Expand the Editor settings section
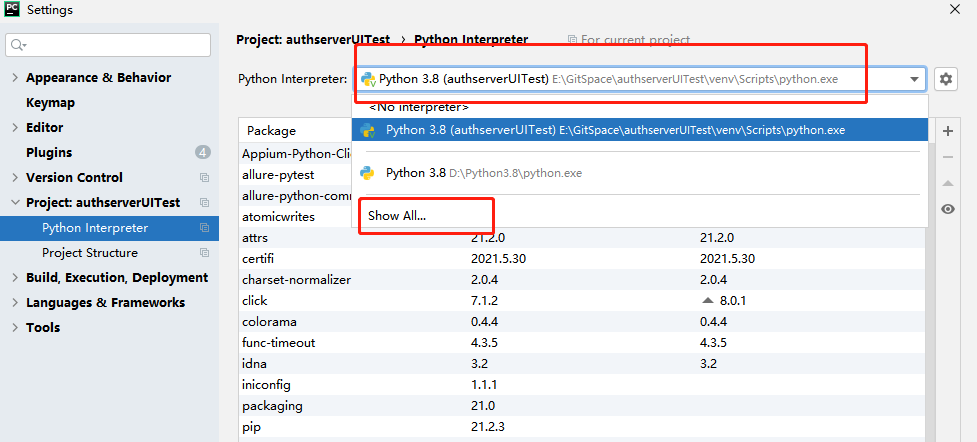The height and width of the screenshot is (442, 977). (x=16, y=128)
